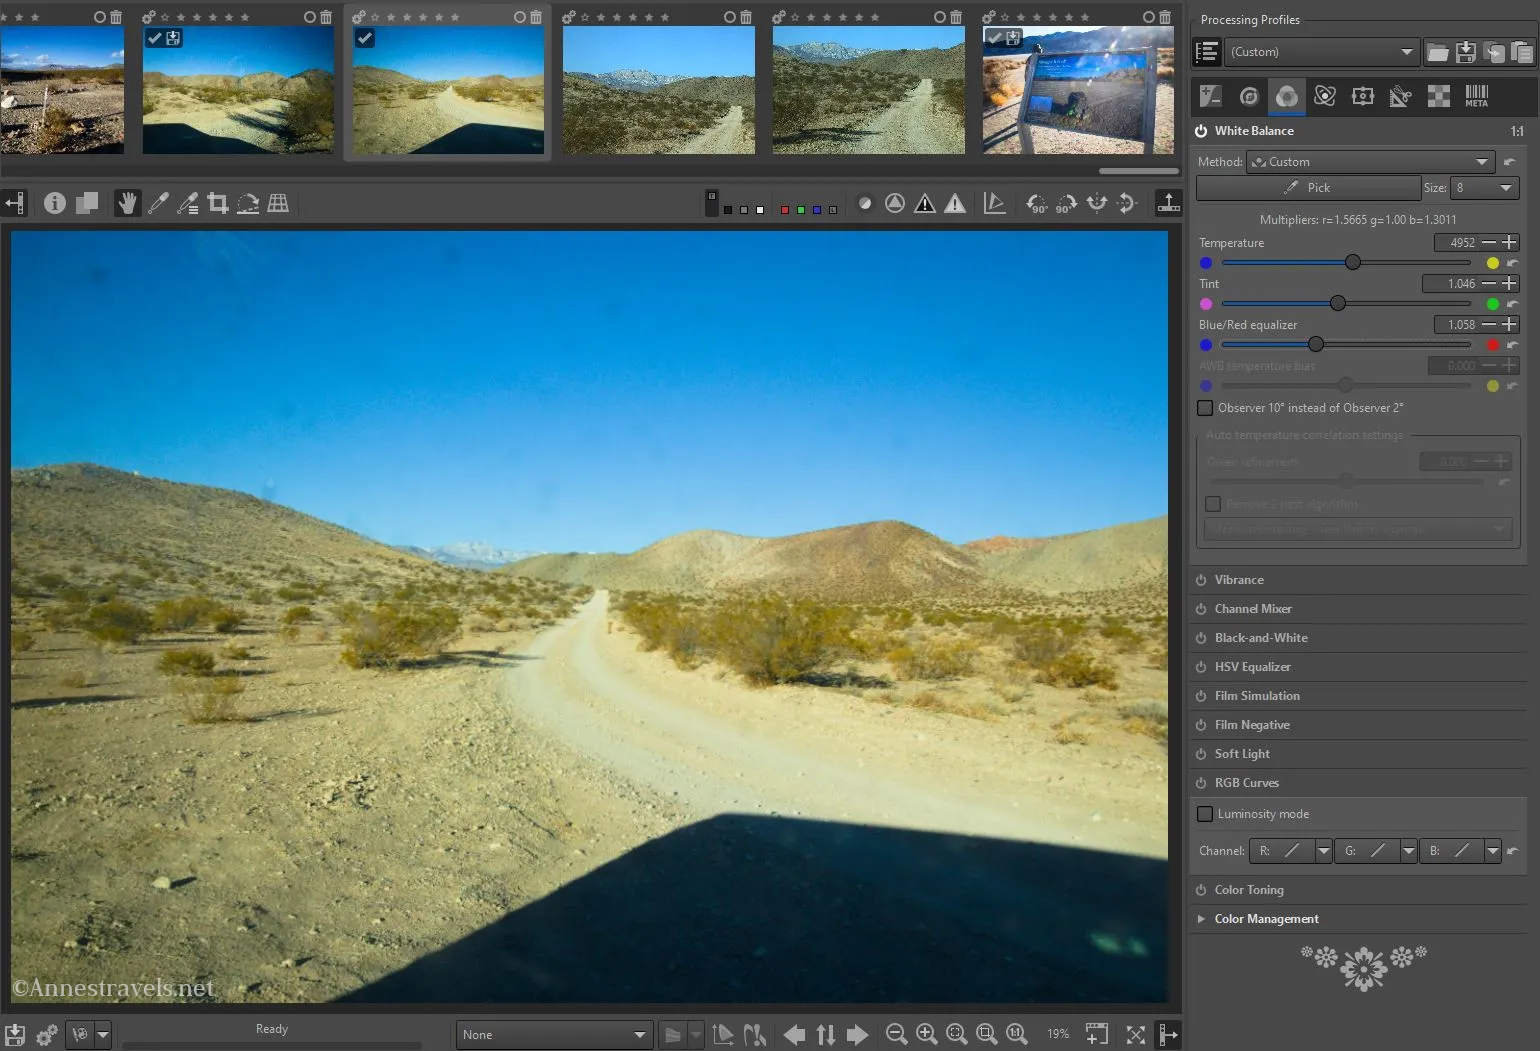Put the image in the processing queue
This screenshot has width=1540, height=1051.
46,1034
